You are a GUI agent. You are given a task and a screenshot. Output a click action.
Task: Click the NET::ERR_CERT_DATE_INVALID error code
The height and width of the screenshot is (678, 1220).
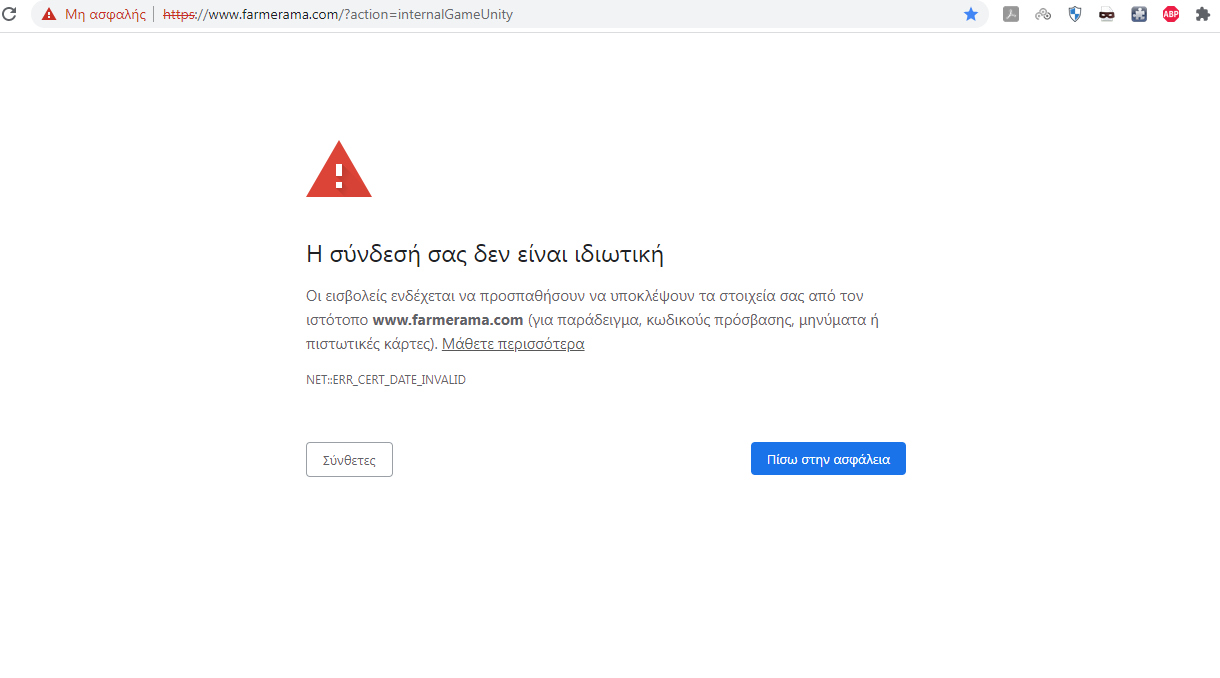point(386,380)
